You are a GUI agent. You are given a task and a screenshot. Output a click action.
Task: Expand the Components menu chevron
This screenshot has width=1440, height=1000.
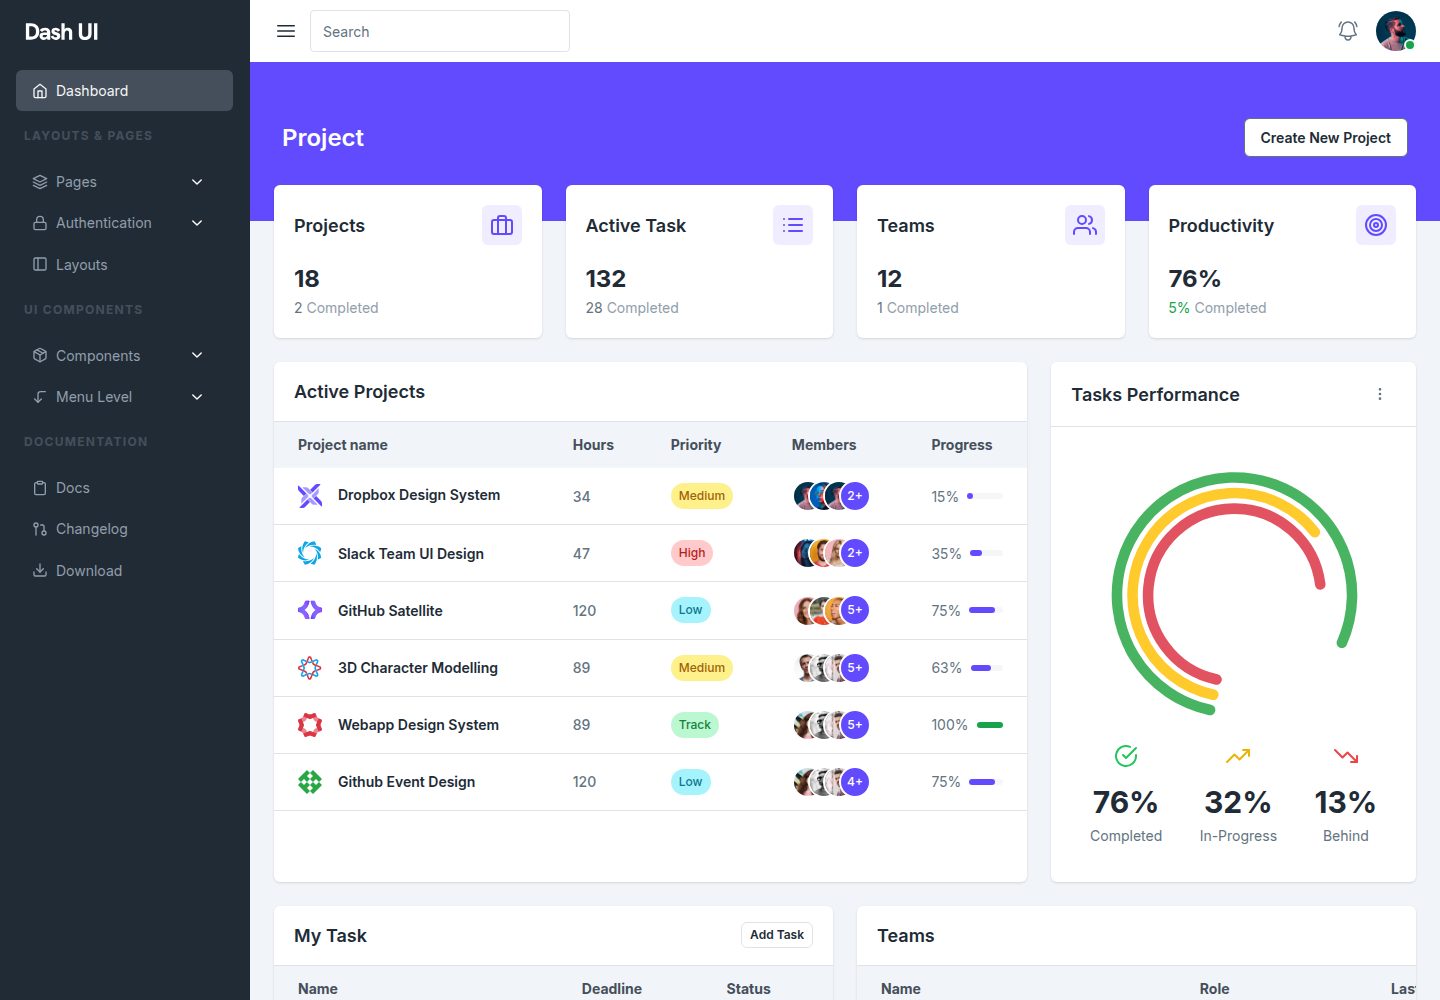point(197,355)
